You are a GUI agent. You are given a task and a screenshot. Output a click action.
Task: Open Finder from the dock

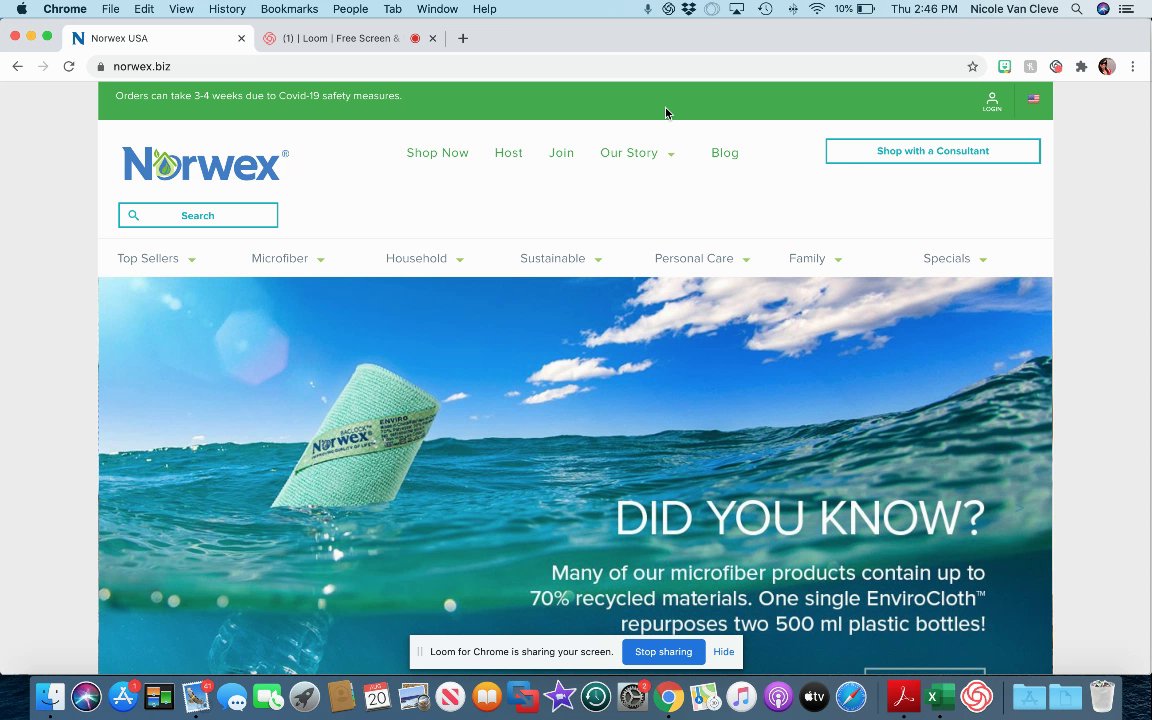(50, 696)
